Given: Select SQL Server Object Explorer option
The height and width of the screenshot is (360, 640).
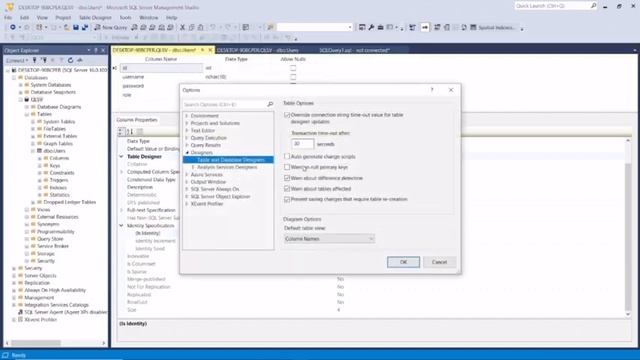Looking at the screenshot, I should click(220, 196).
